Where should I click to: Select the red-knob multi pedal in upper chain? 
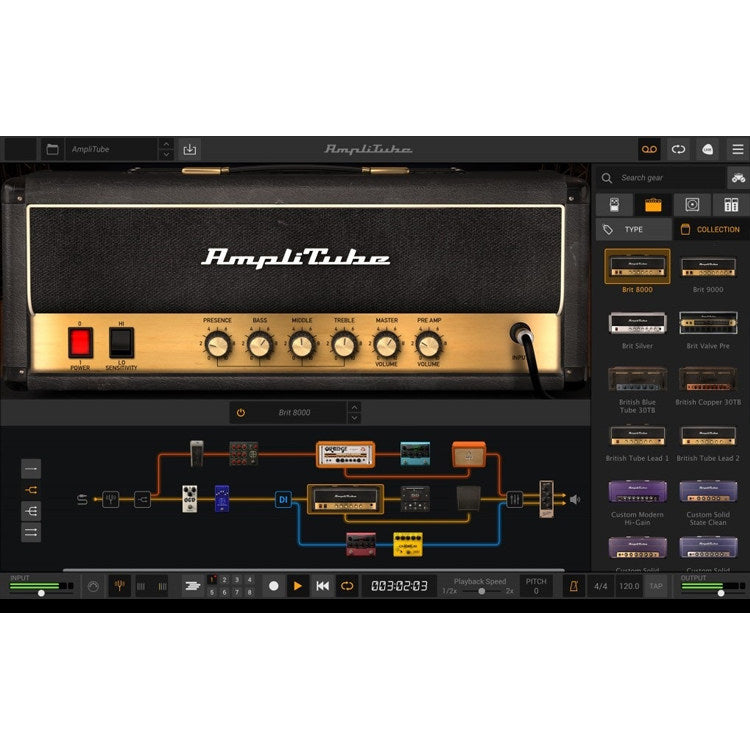[x=244, y=453]
